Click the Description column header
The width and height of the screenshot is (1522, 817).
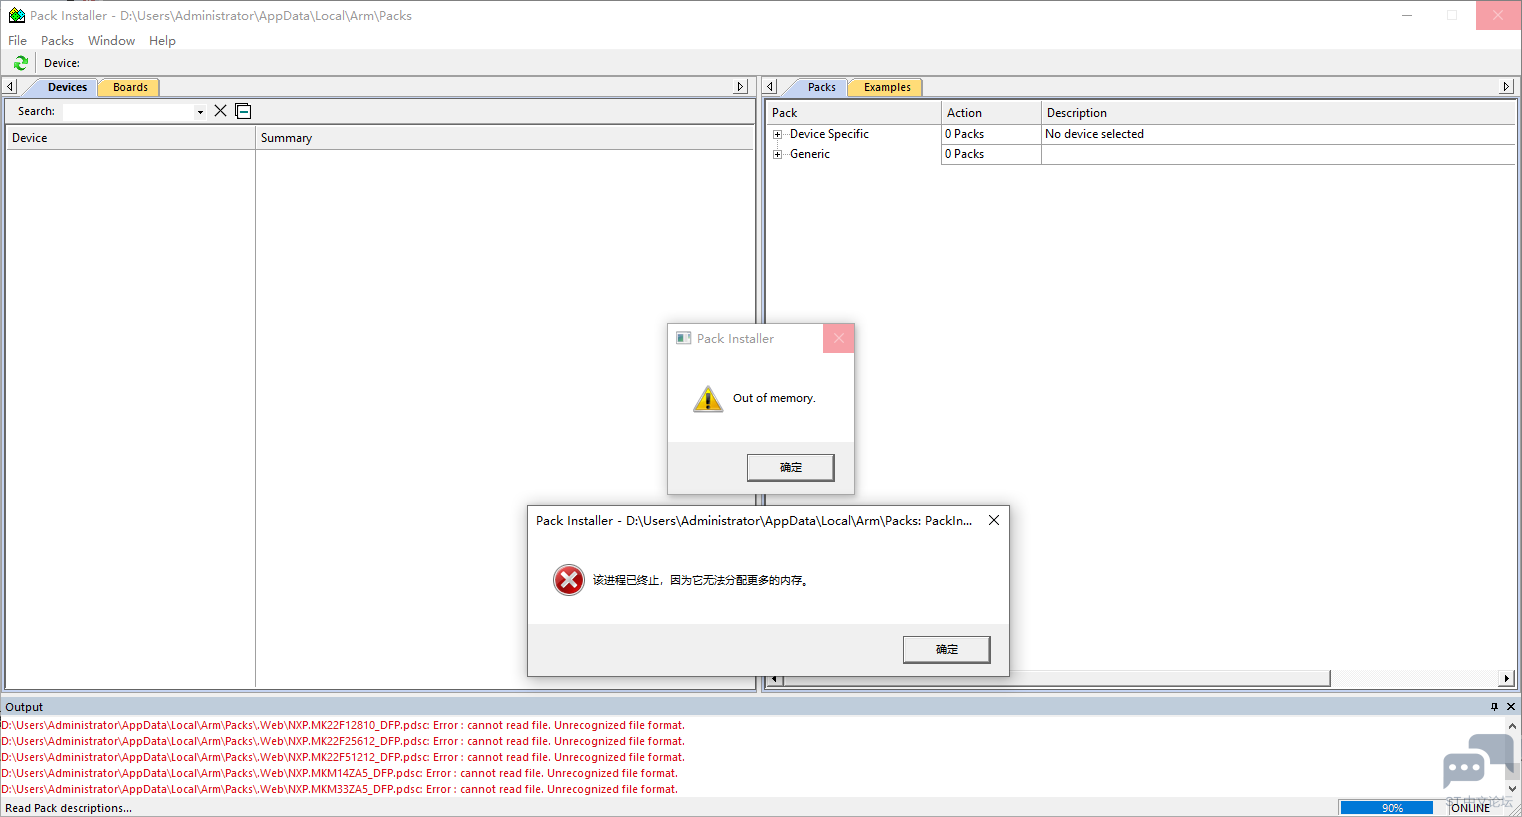pyautogui.click(x=1278, y=113)
